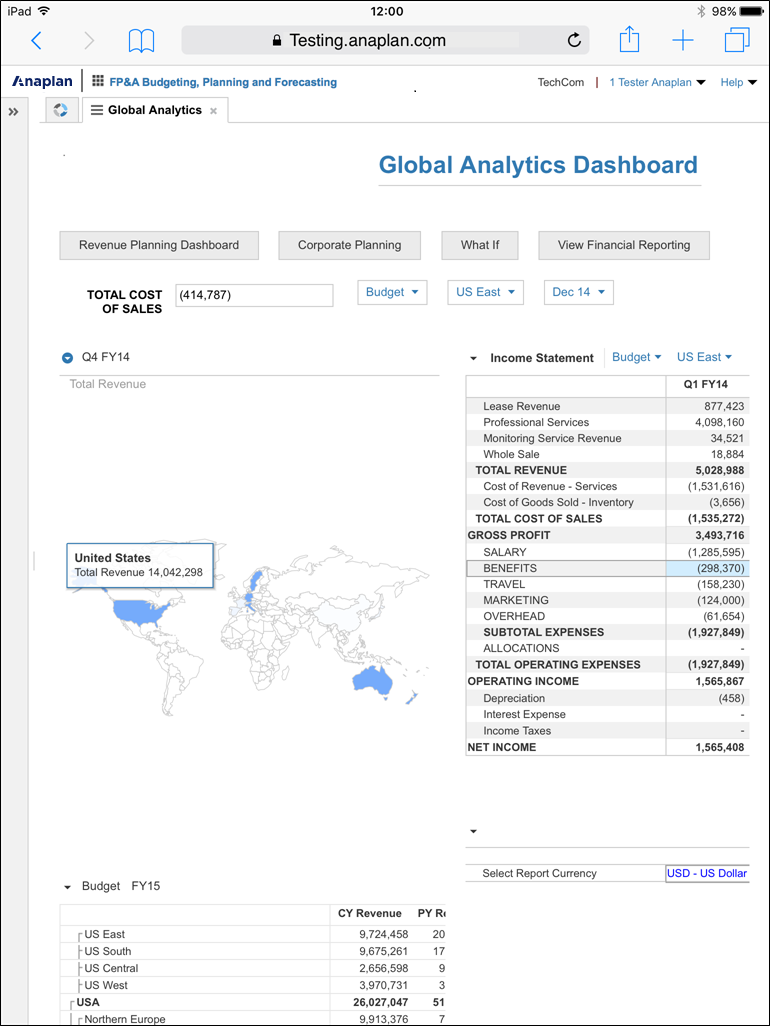Open the Anaplan models grid icon

(x=98, y=82)
